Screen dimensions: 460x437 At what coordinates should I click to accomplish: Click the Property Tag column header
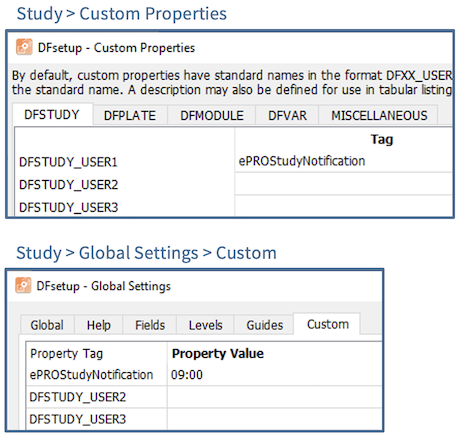tap(67, 354)
